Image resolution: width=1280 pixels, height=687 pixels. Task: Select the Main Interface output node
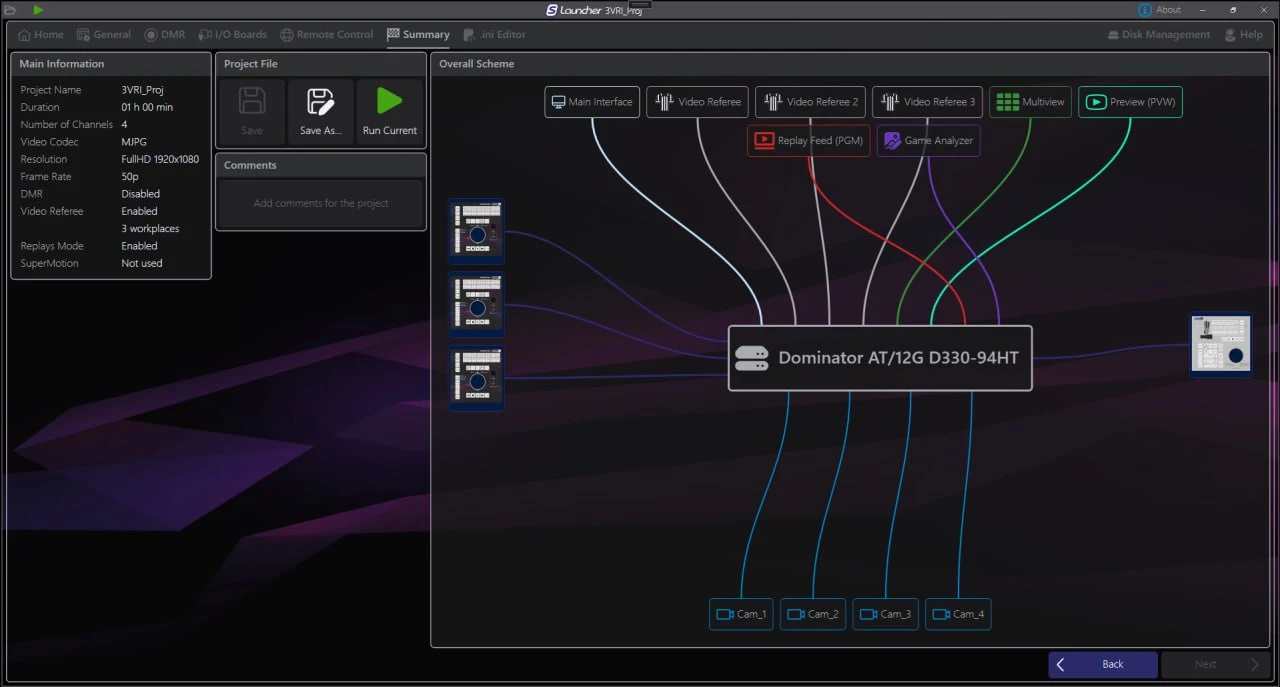[592, 102]
